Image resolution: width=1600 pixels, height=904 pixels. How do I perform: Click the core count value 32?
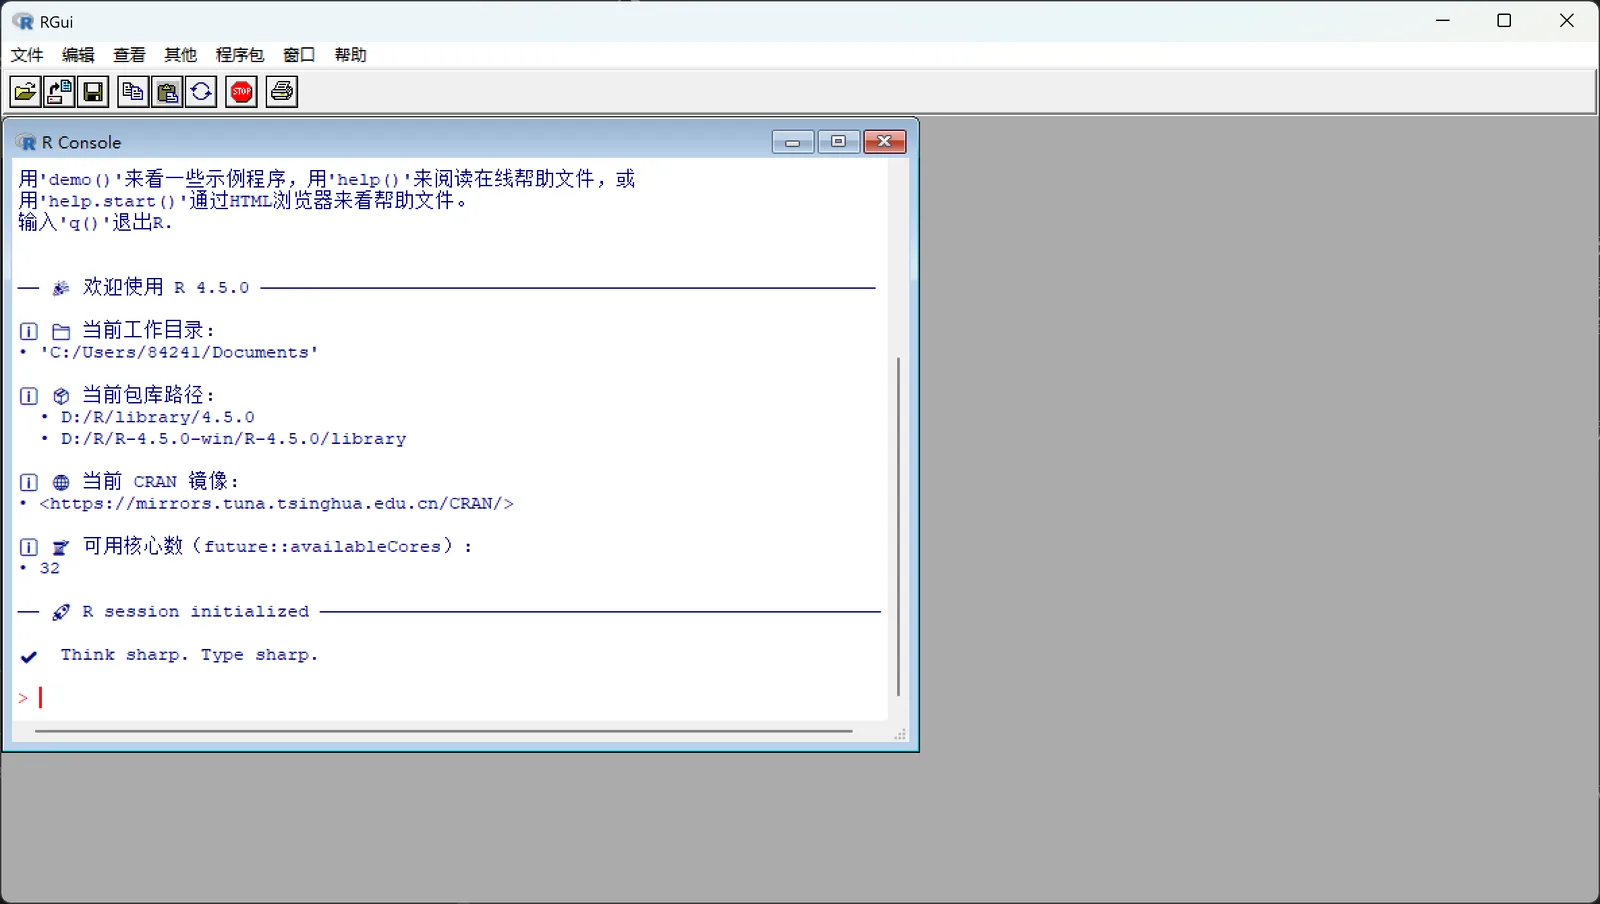tap(50, 569)
